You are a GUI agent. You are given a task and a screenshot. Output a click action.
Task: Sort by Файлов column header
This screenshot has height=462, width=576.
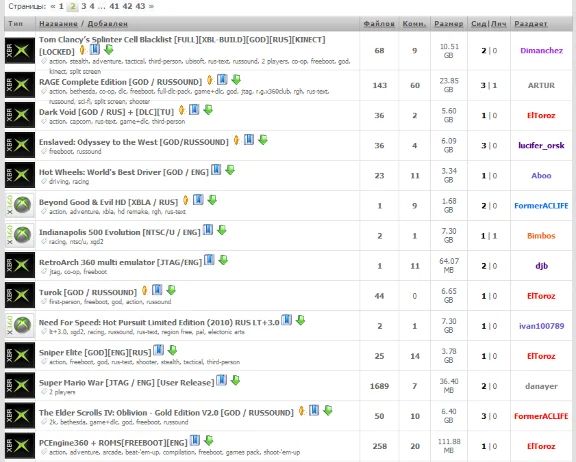[379, 24]
